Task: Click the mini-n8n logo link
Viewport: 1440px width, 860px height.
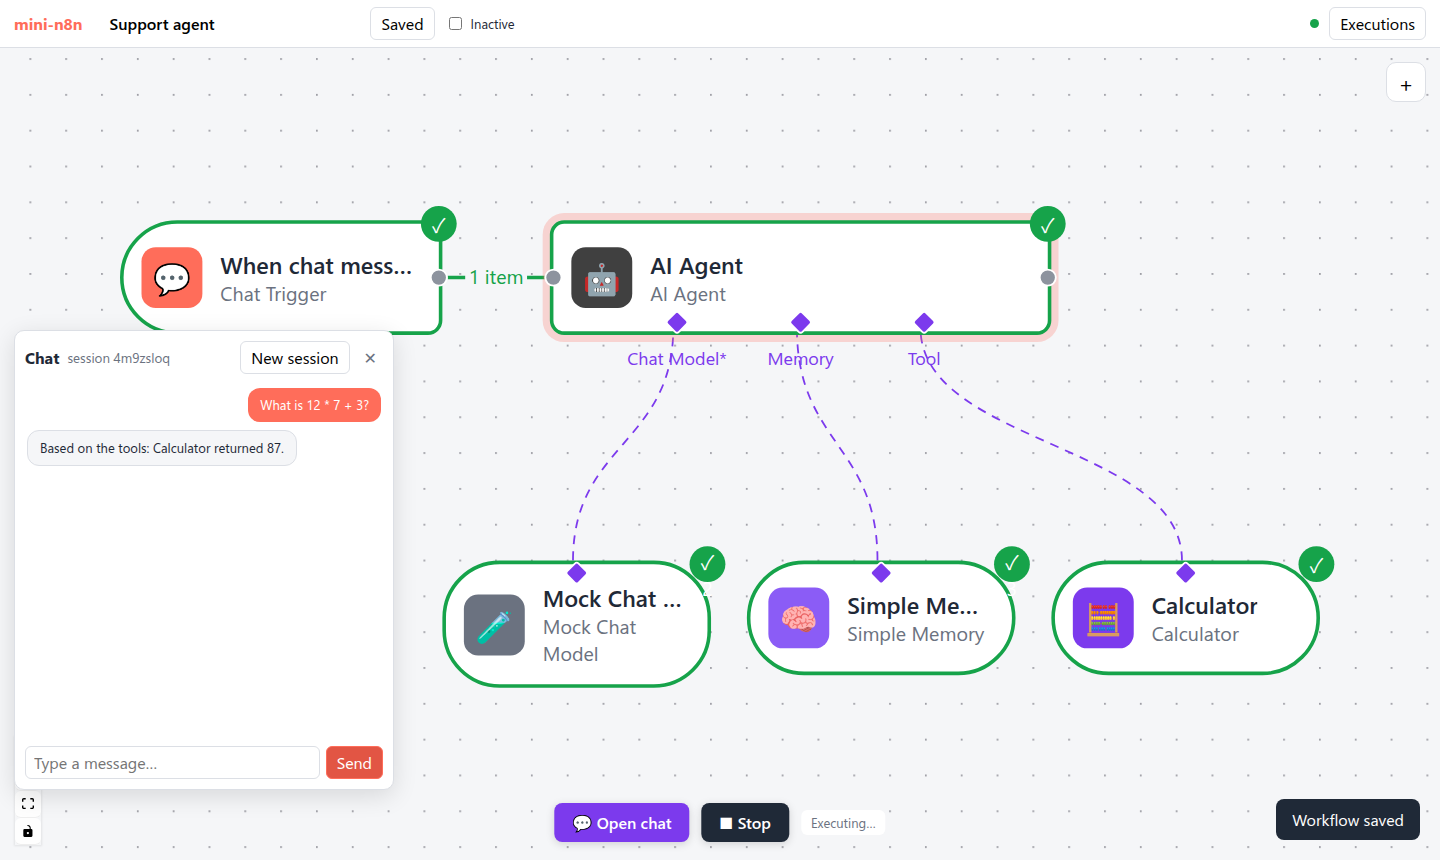Action: pyautogui.click(x=48, y=24)
